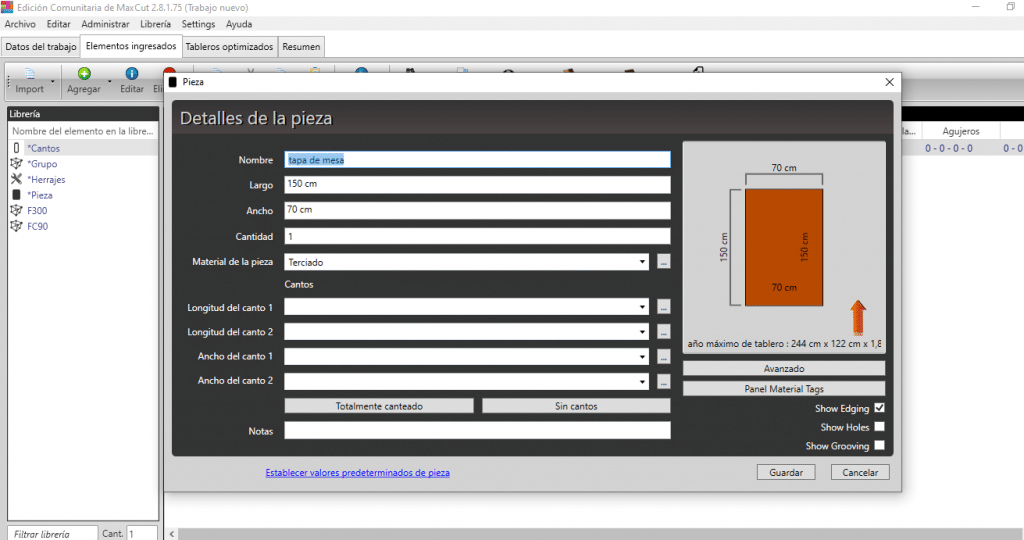Click the horizontal scrollbar left arrow
Screen dimensions: 1024x540
[172, 534]
